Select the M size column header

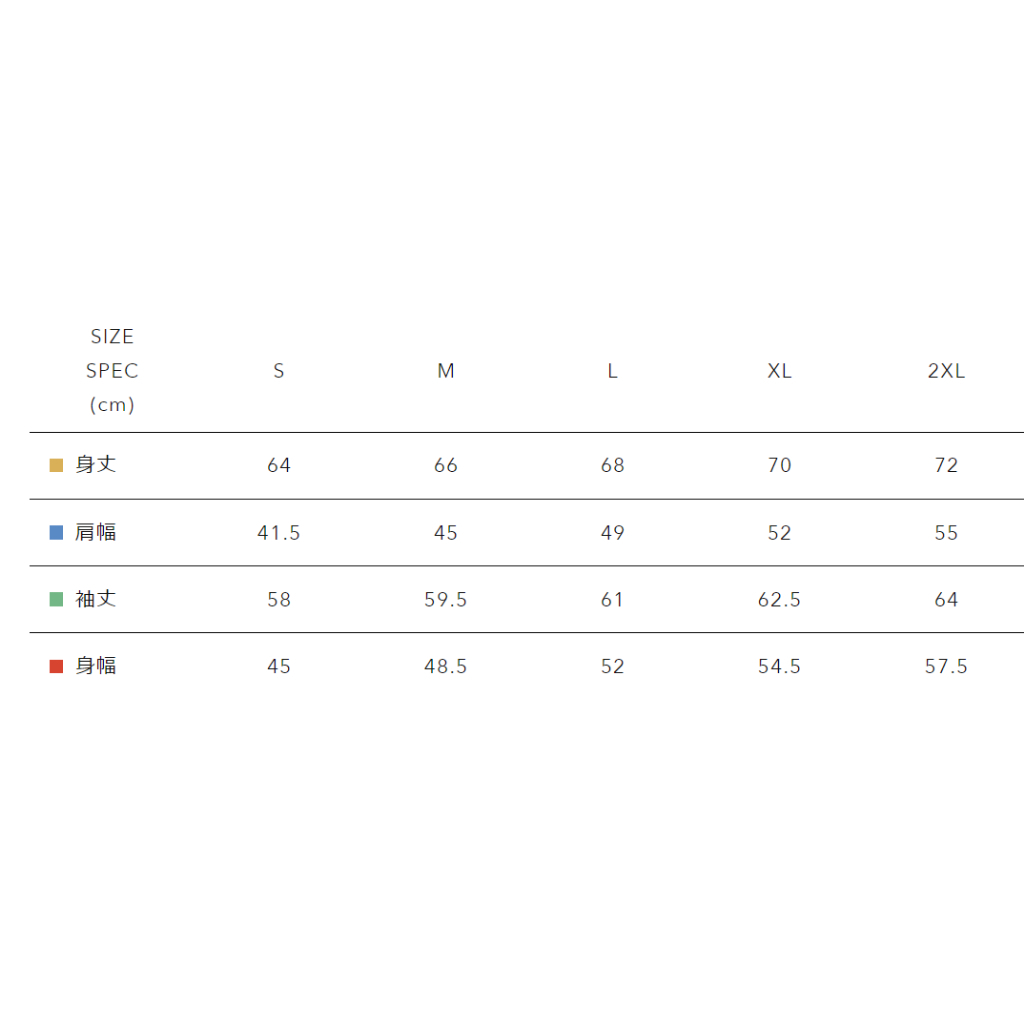pos(446,371)
